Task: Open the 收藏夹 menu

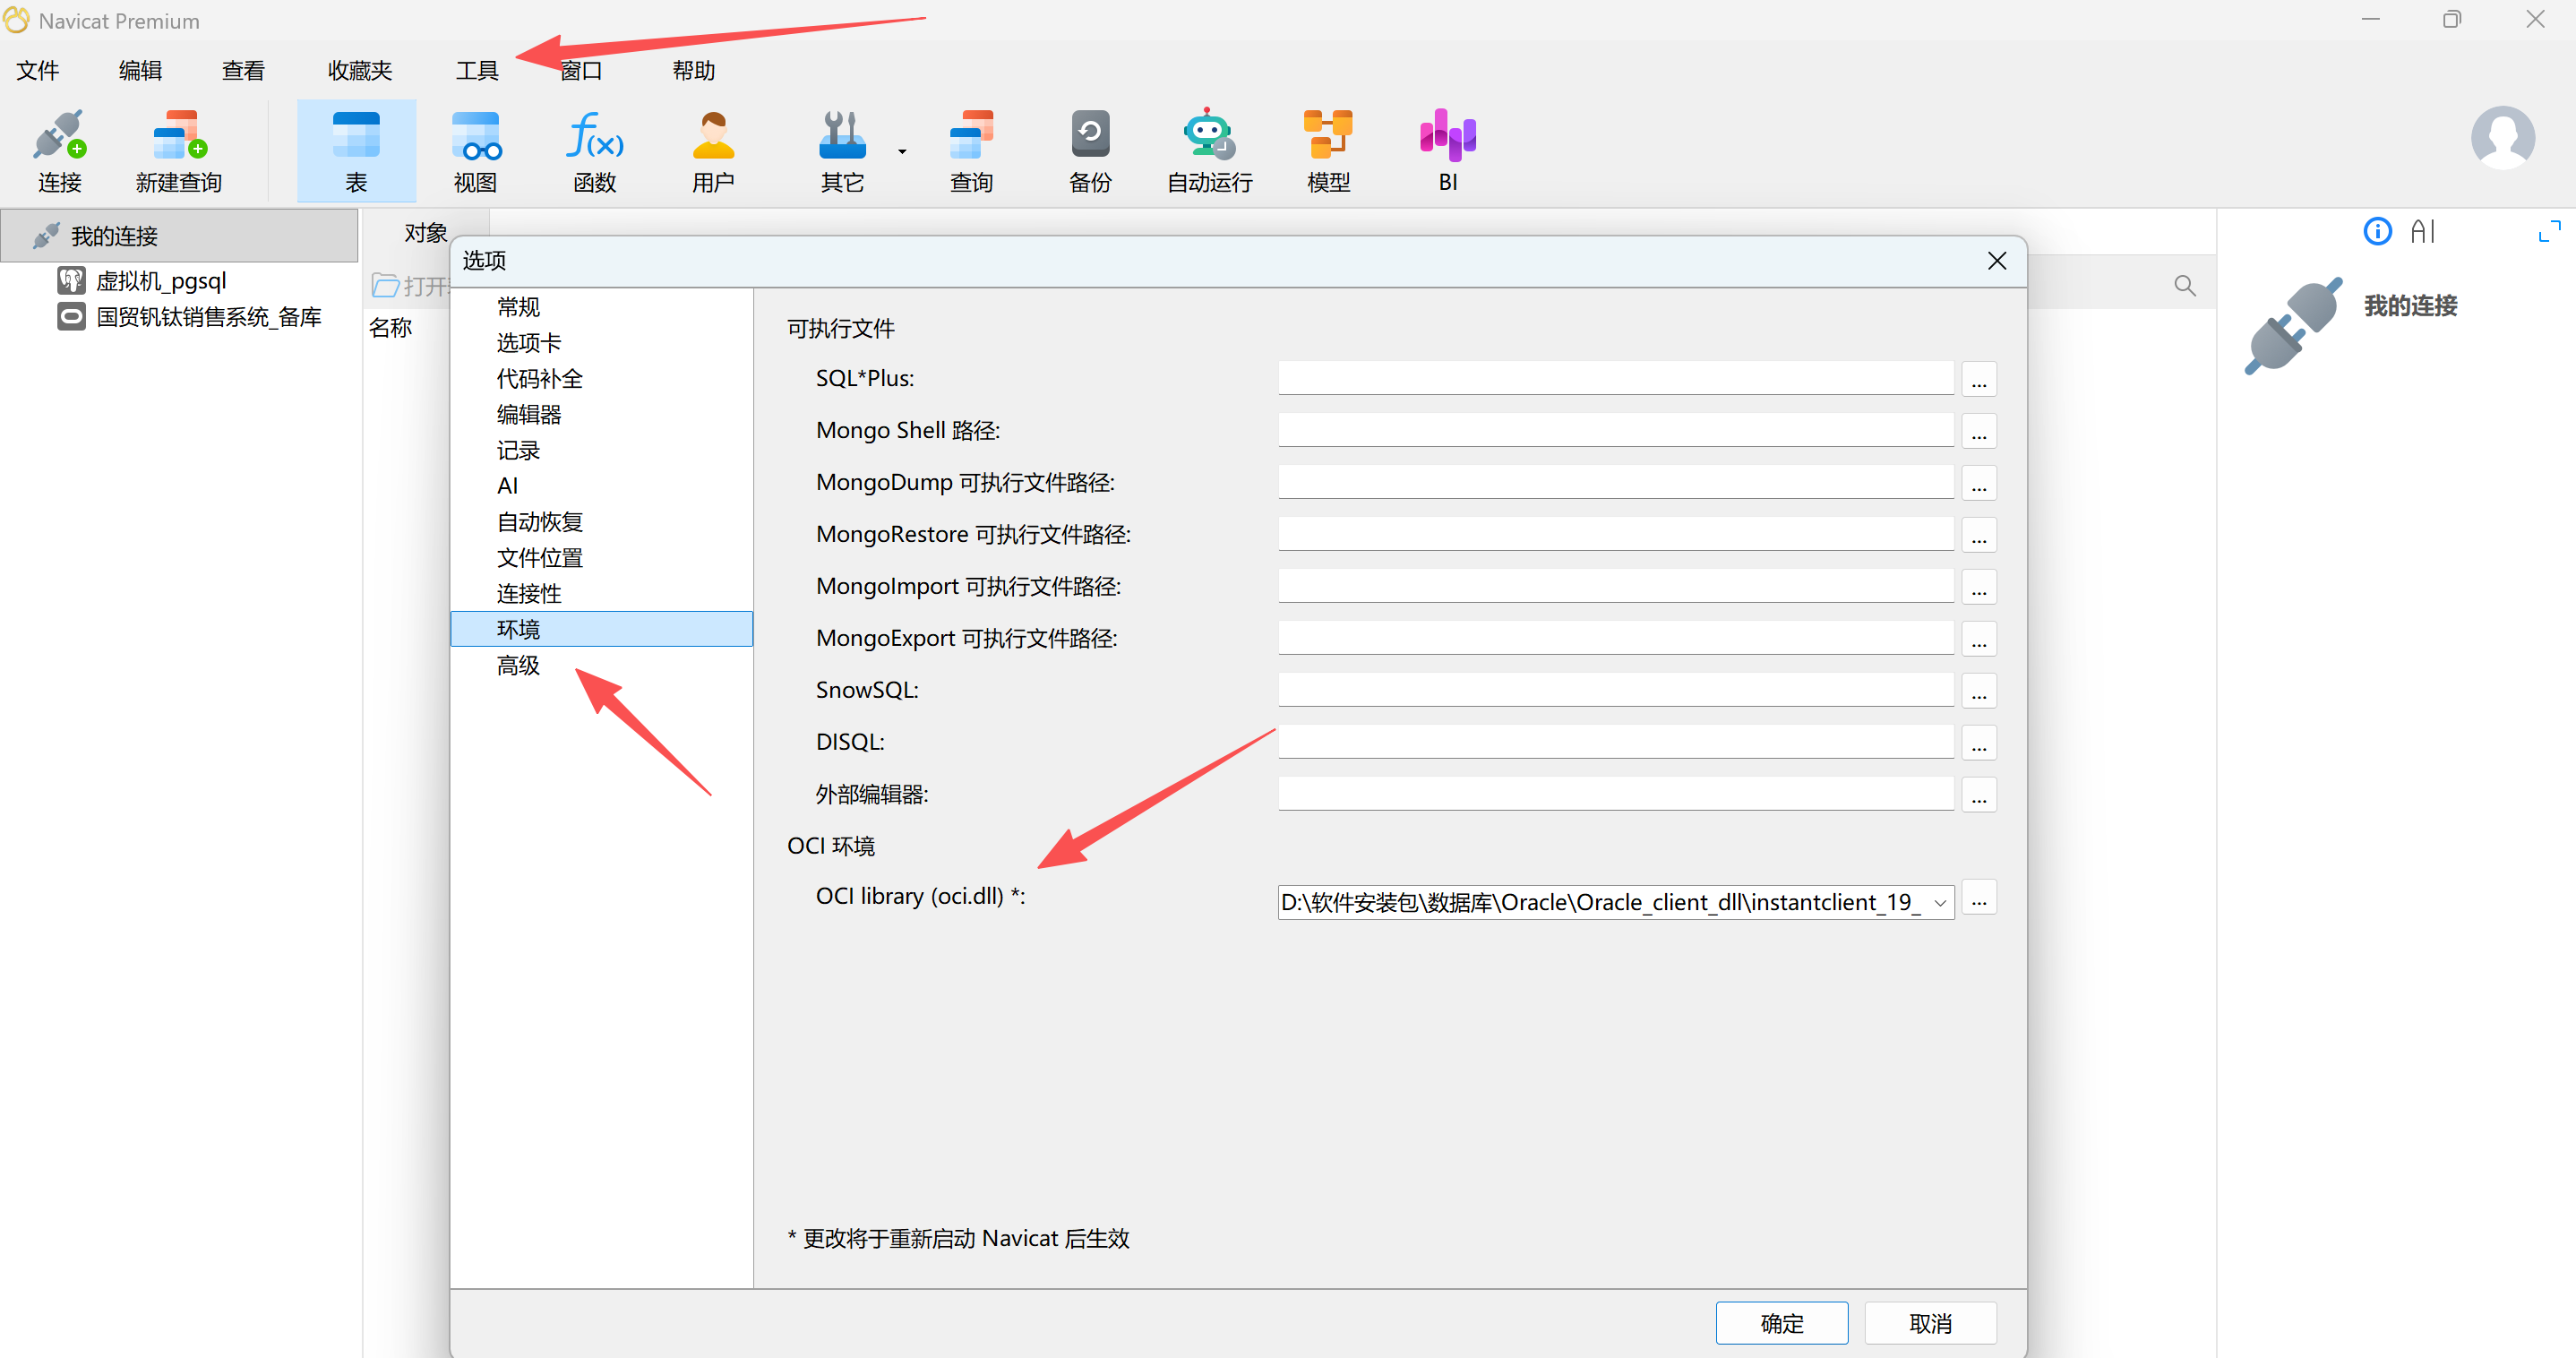Action: (360, 70)
